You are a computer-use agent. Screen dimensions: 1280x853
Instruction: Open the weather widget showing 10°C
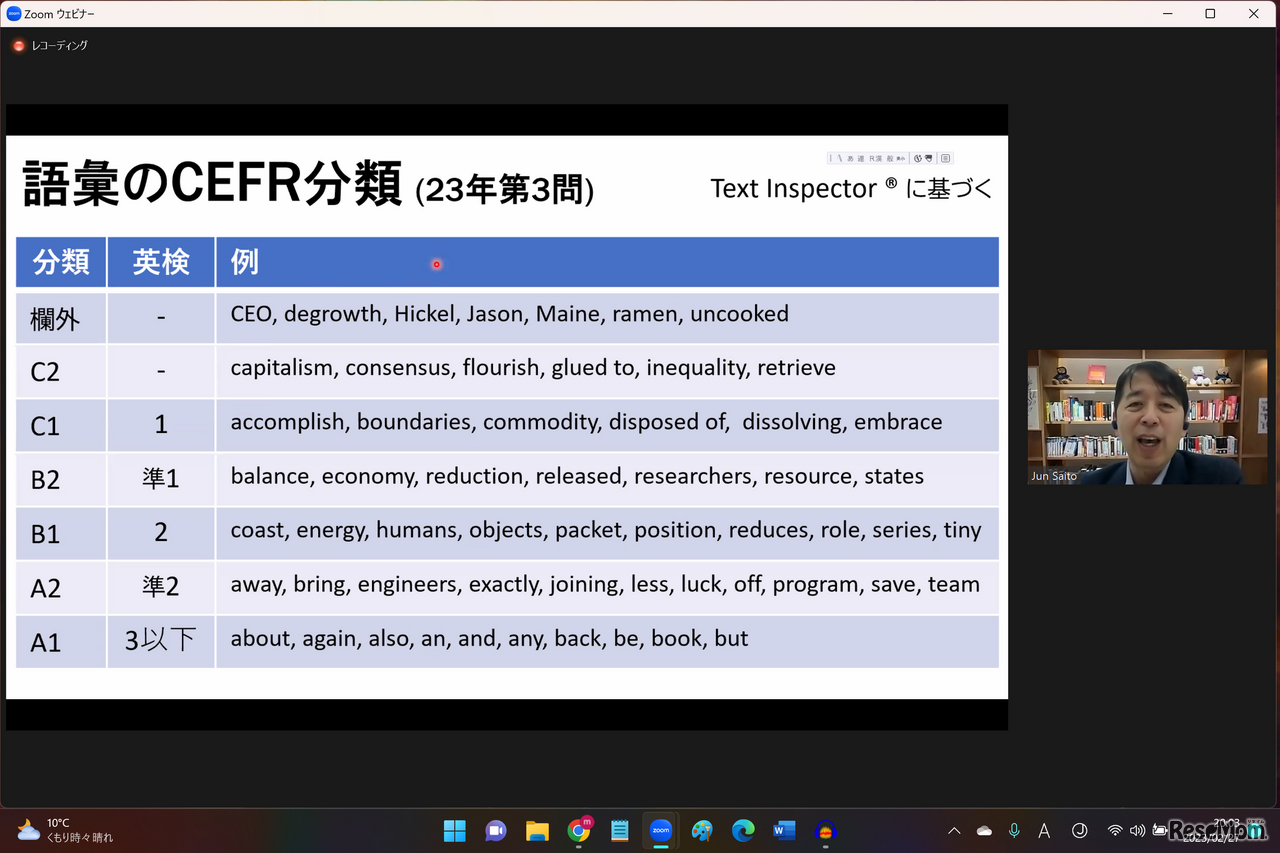[x=65, y=831]
